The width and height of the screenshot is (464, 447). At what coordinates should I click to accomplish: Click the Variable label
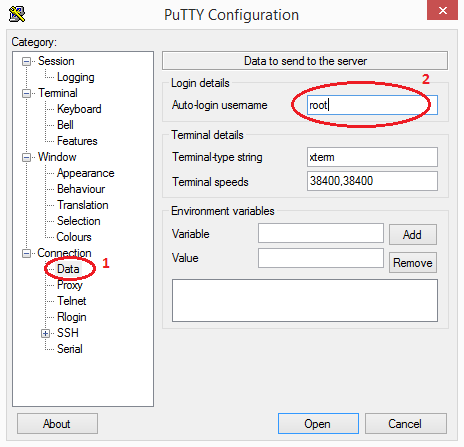[x=191, y=234]
